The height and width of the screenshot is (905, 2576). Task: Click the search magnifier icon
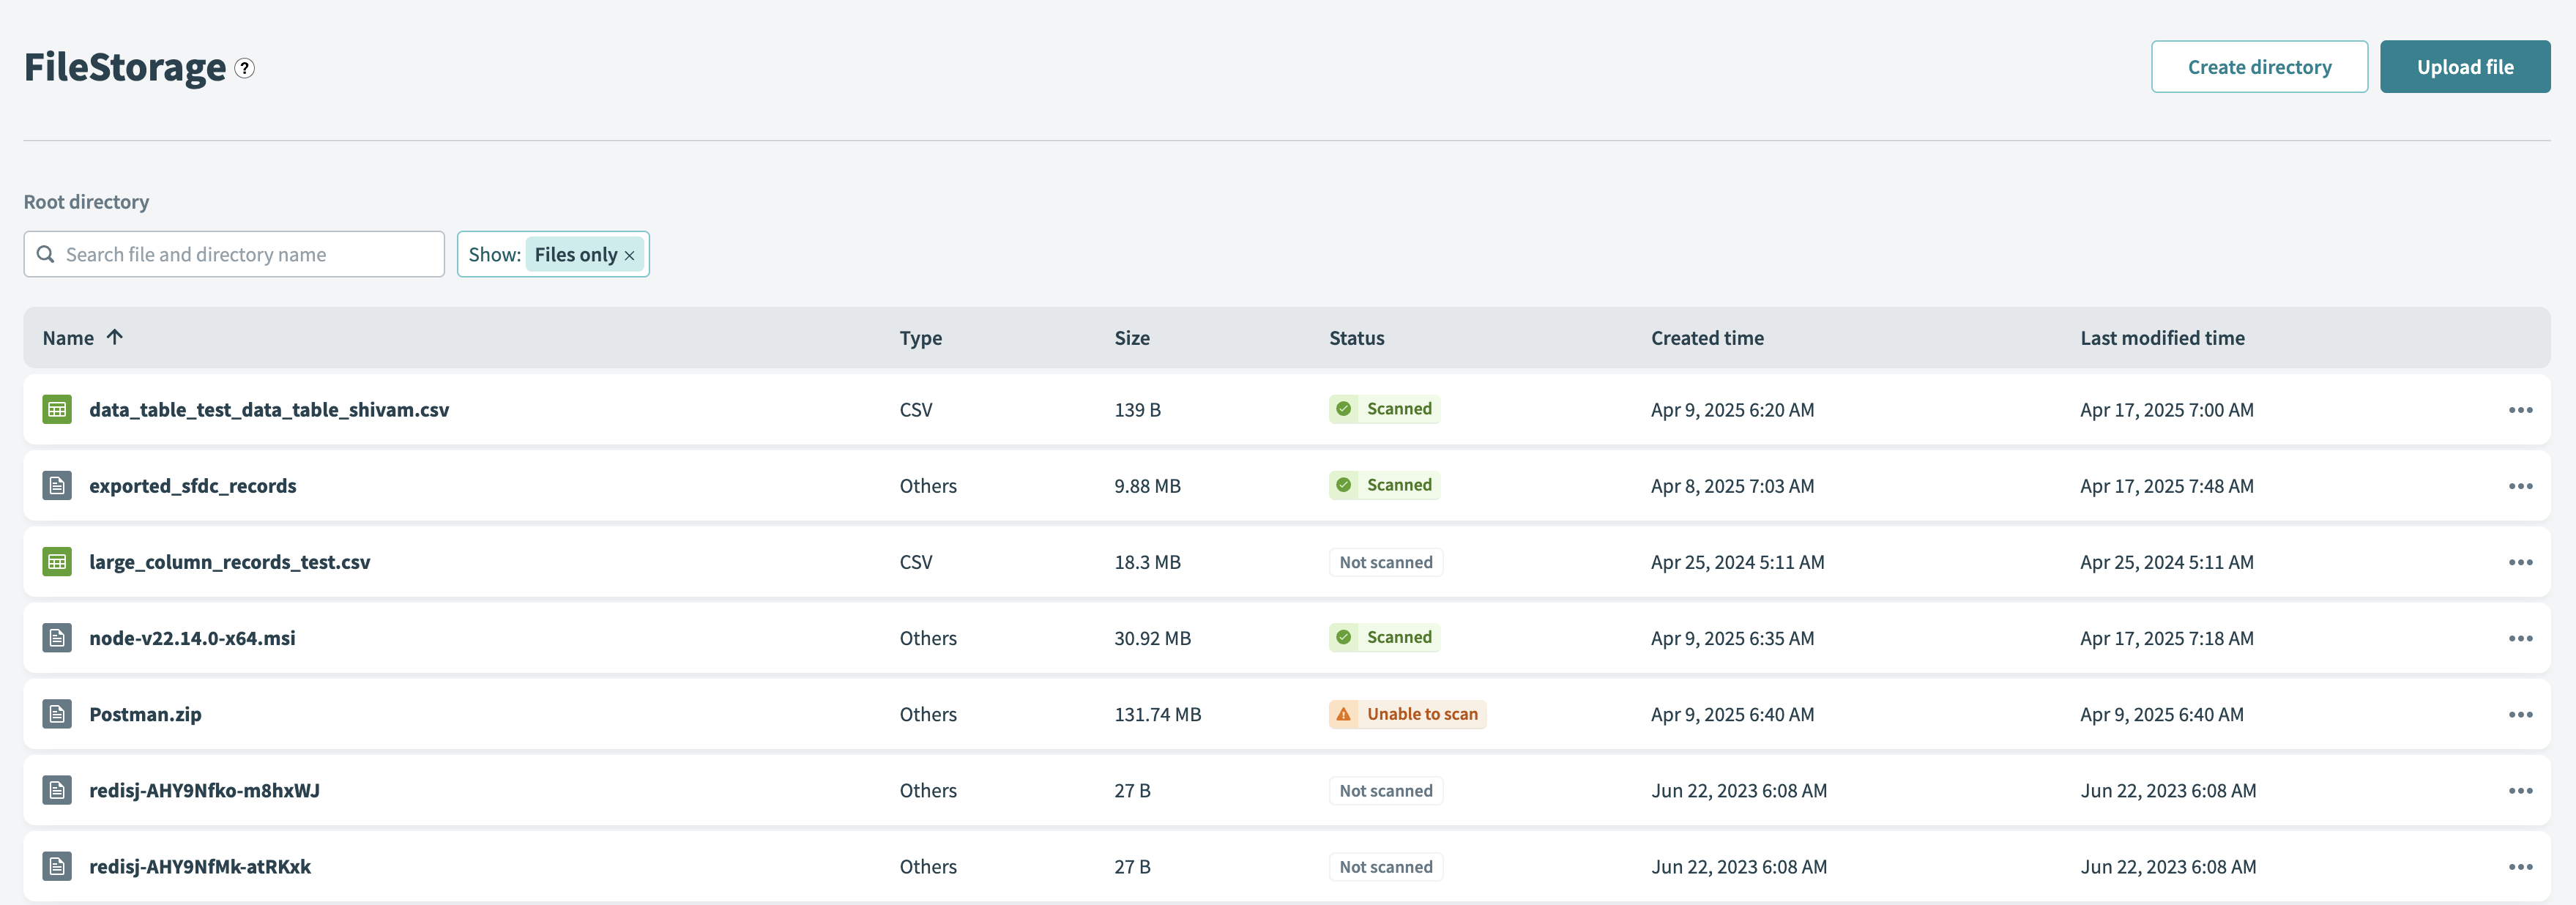coord(45,254)
